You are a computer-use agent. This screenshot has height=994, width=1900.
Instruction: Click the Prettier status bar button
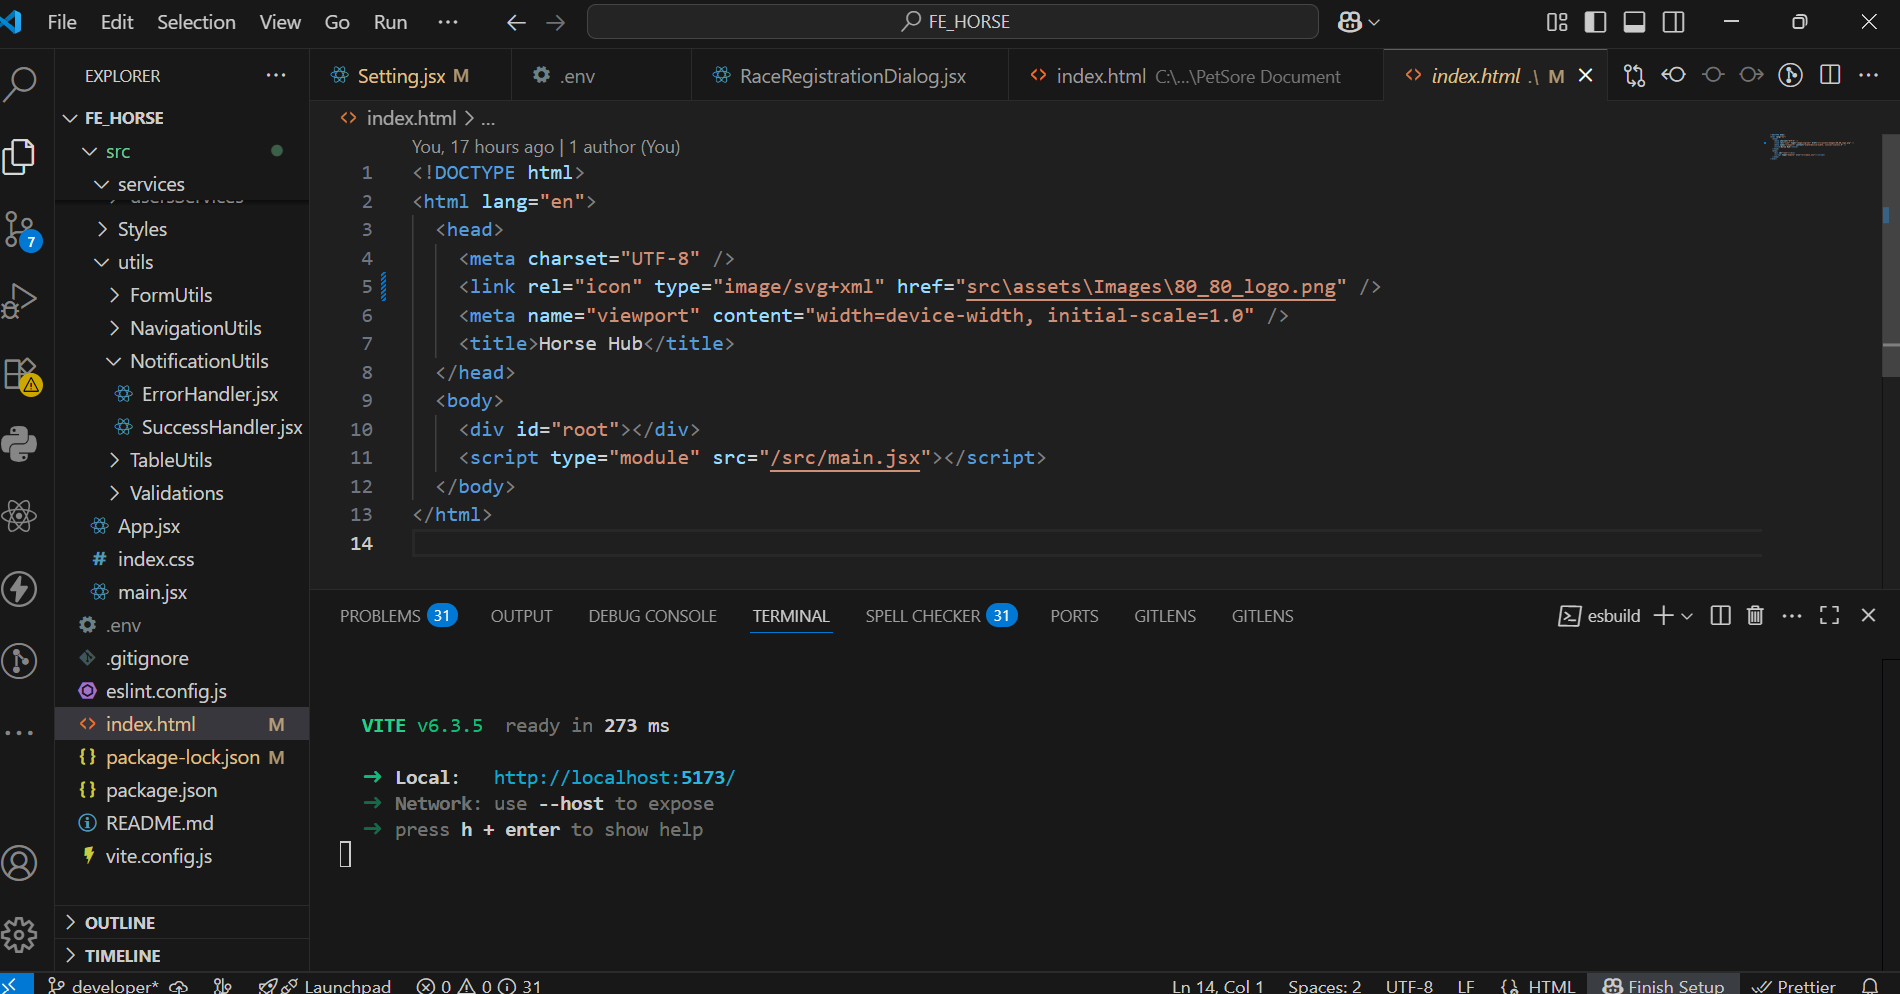(x=1794, y=985)
